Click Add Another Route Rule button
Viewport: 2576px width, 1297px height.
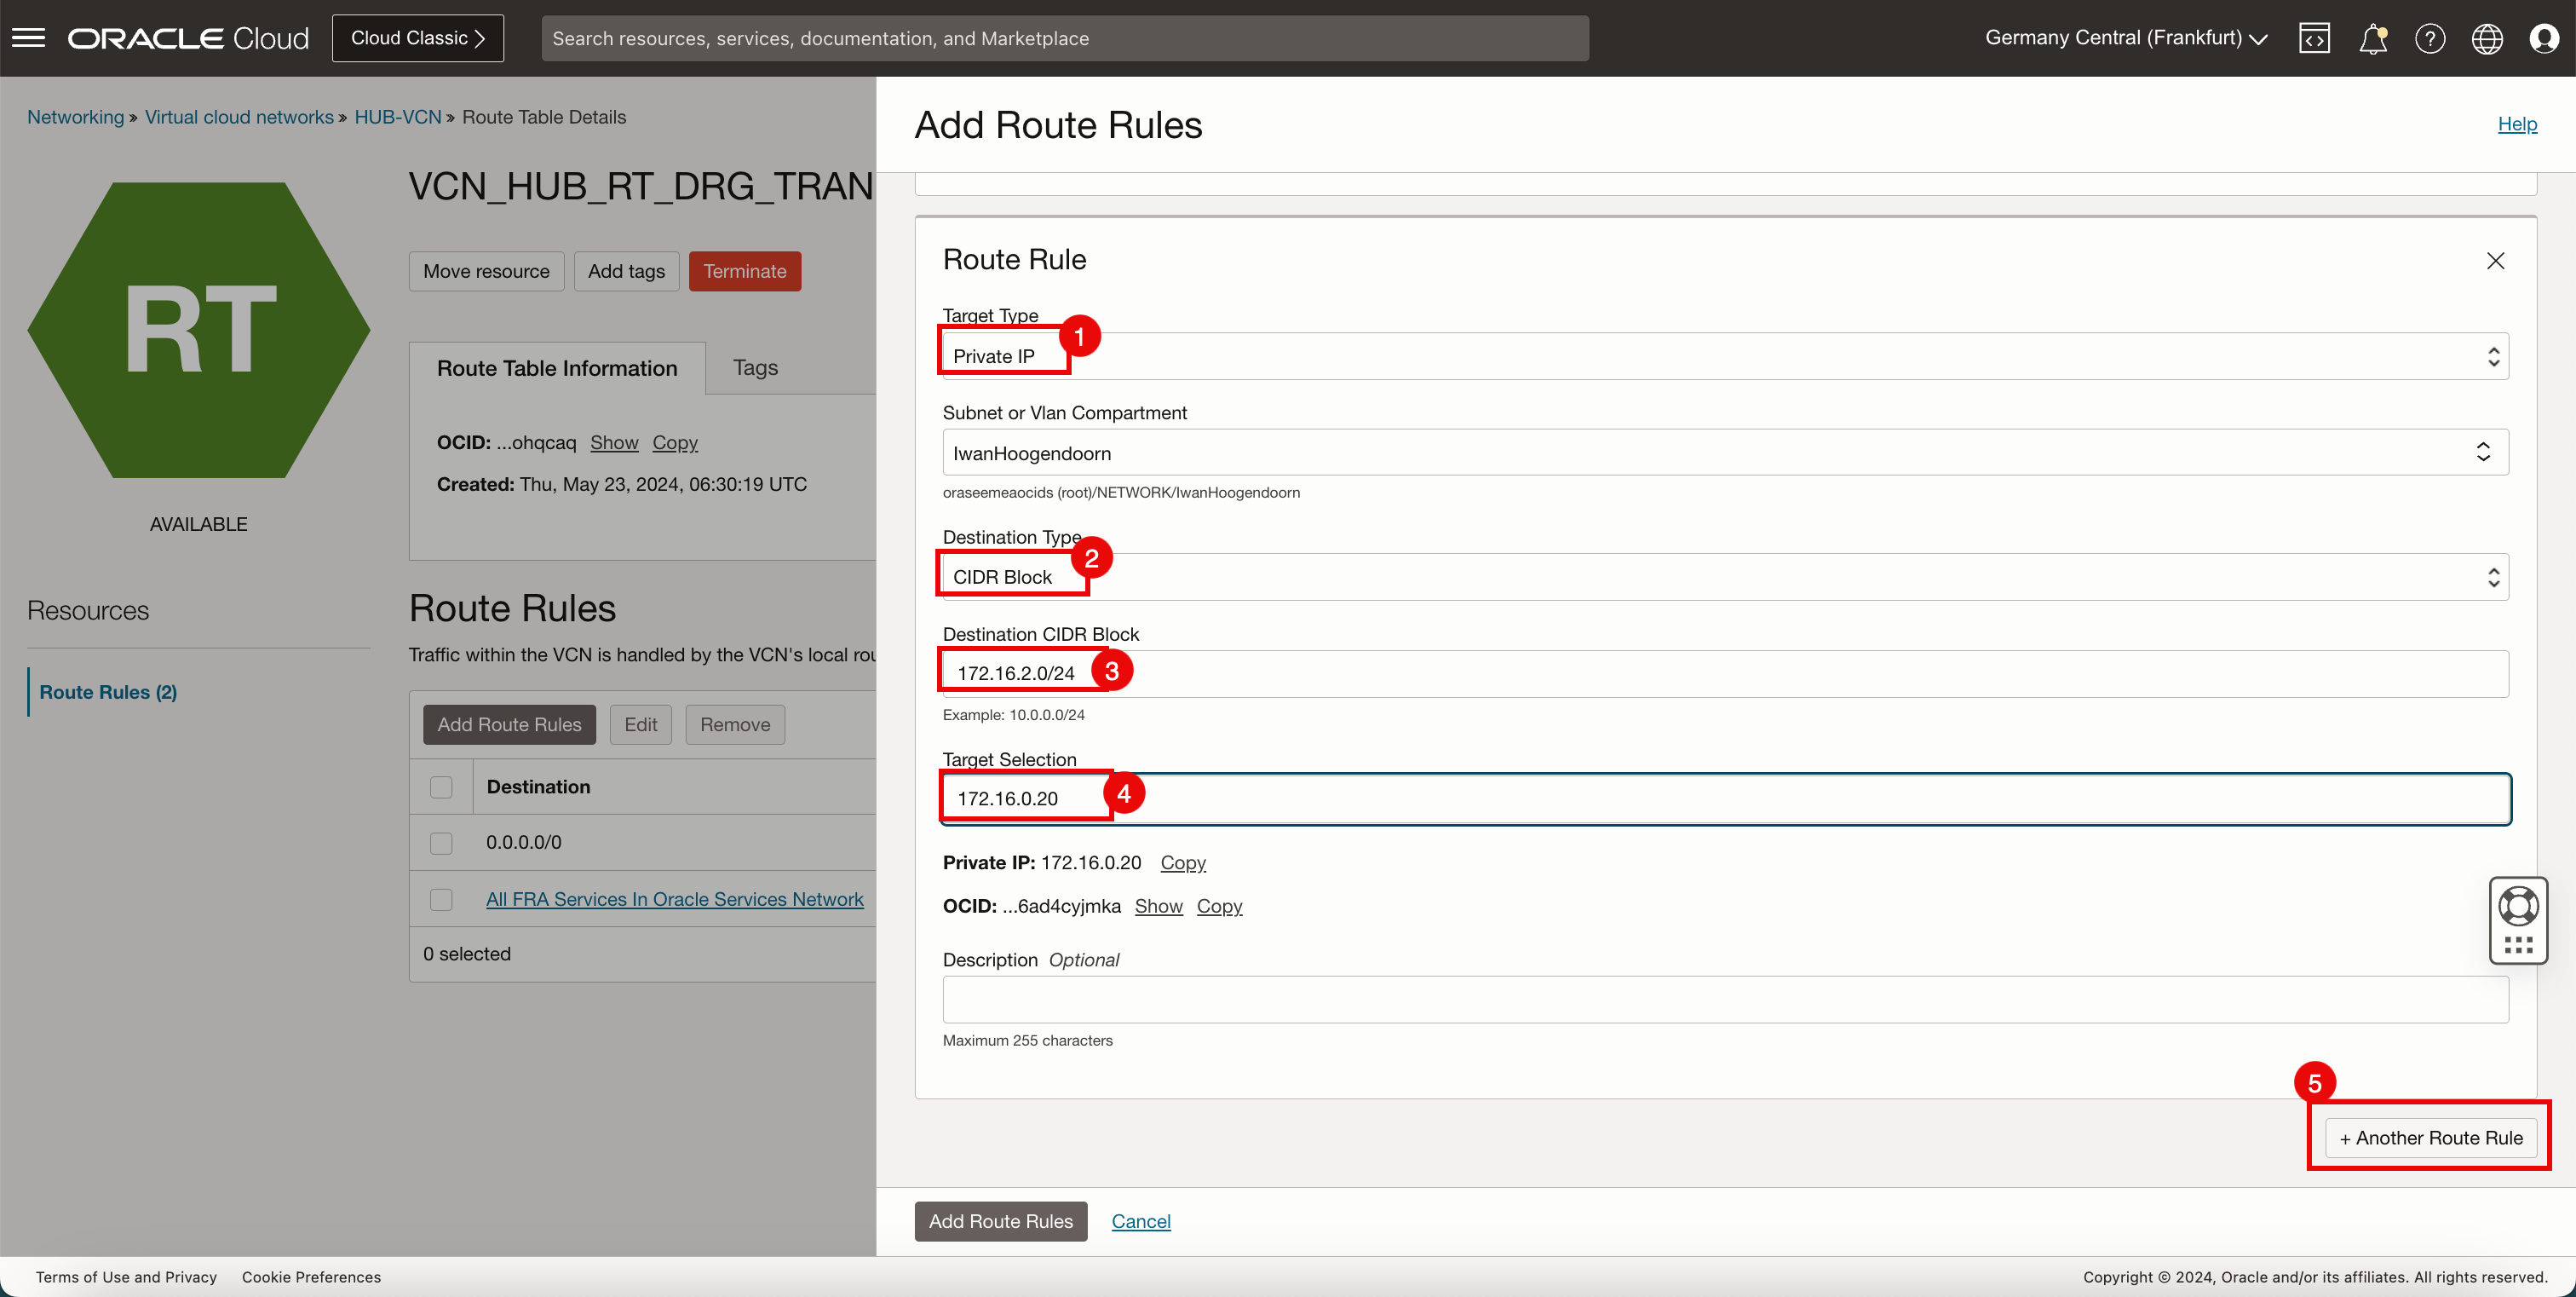(2430, 1137)
